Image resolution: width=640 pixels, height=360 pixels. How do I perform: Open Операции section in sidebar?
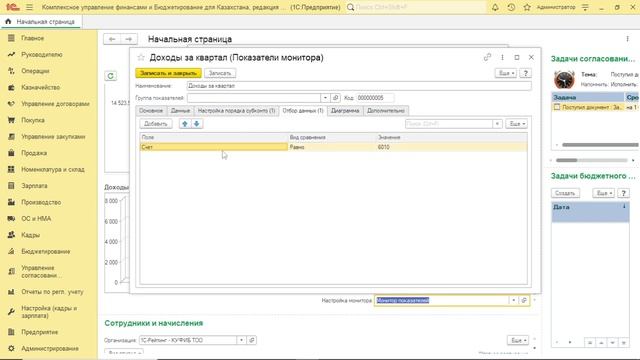pyautogui.click(x=35, y=71)
